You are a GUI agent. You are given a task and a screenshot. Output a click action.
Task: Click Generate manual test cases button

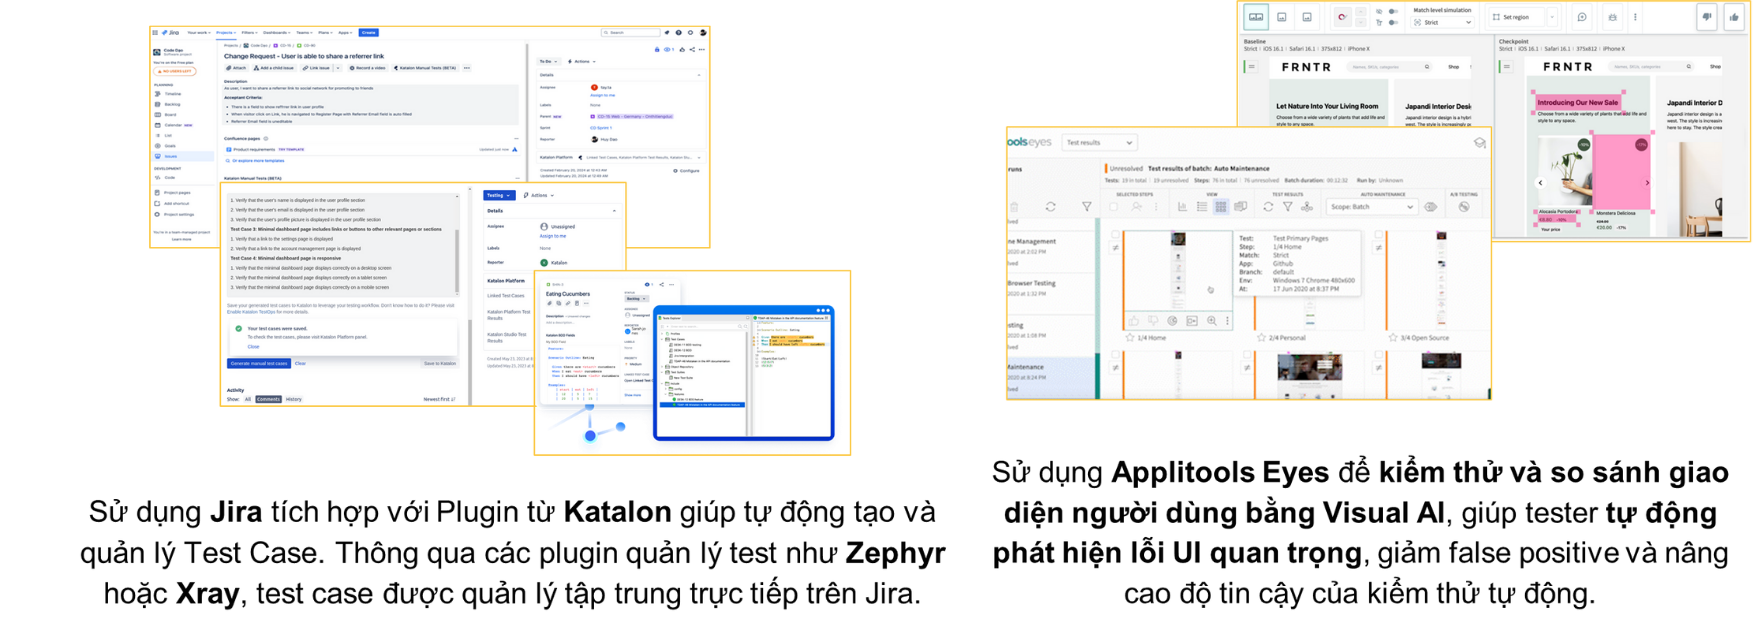pos(259,363)
